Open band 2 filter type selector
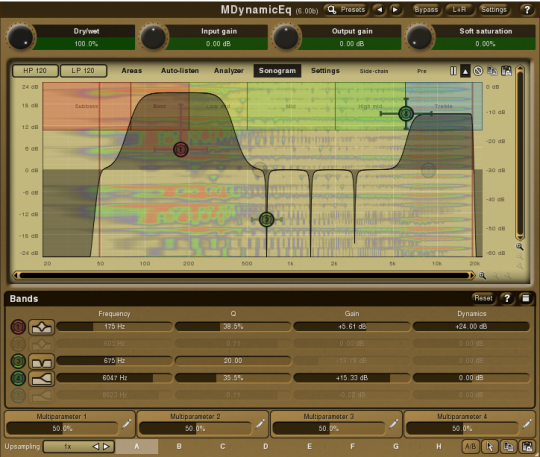 (x=41, y=344)
